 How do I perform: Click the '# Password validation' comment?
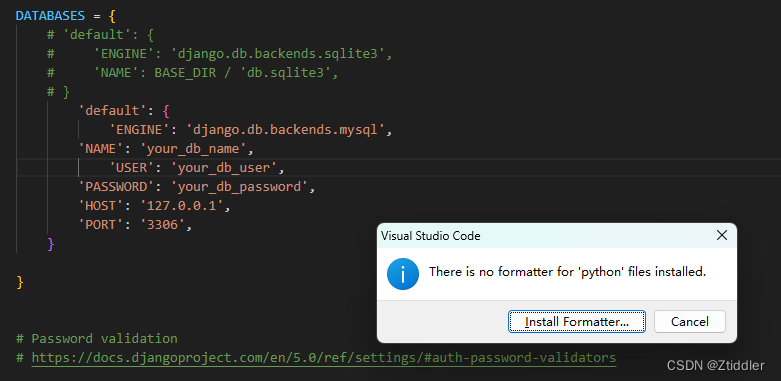(97, 339)
